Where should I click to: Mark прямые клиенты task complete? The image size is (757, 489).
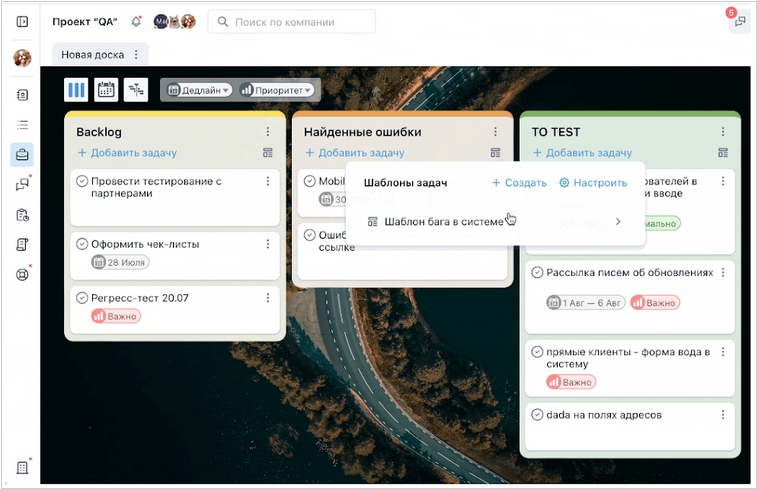click(x=537, y=352)
